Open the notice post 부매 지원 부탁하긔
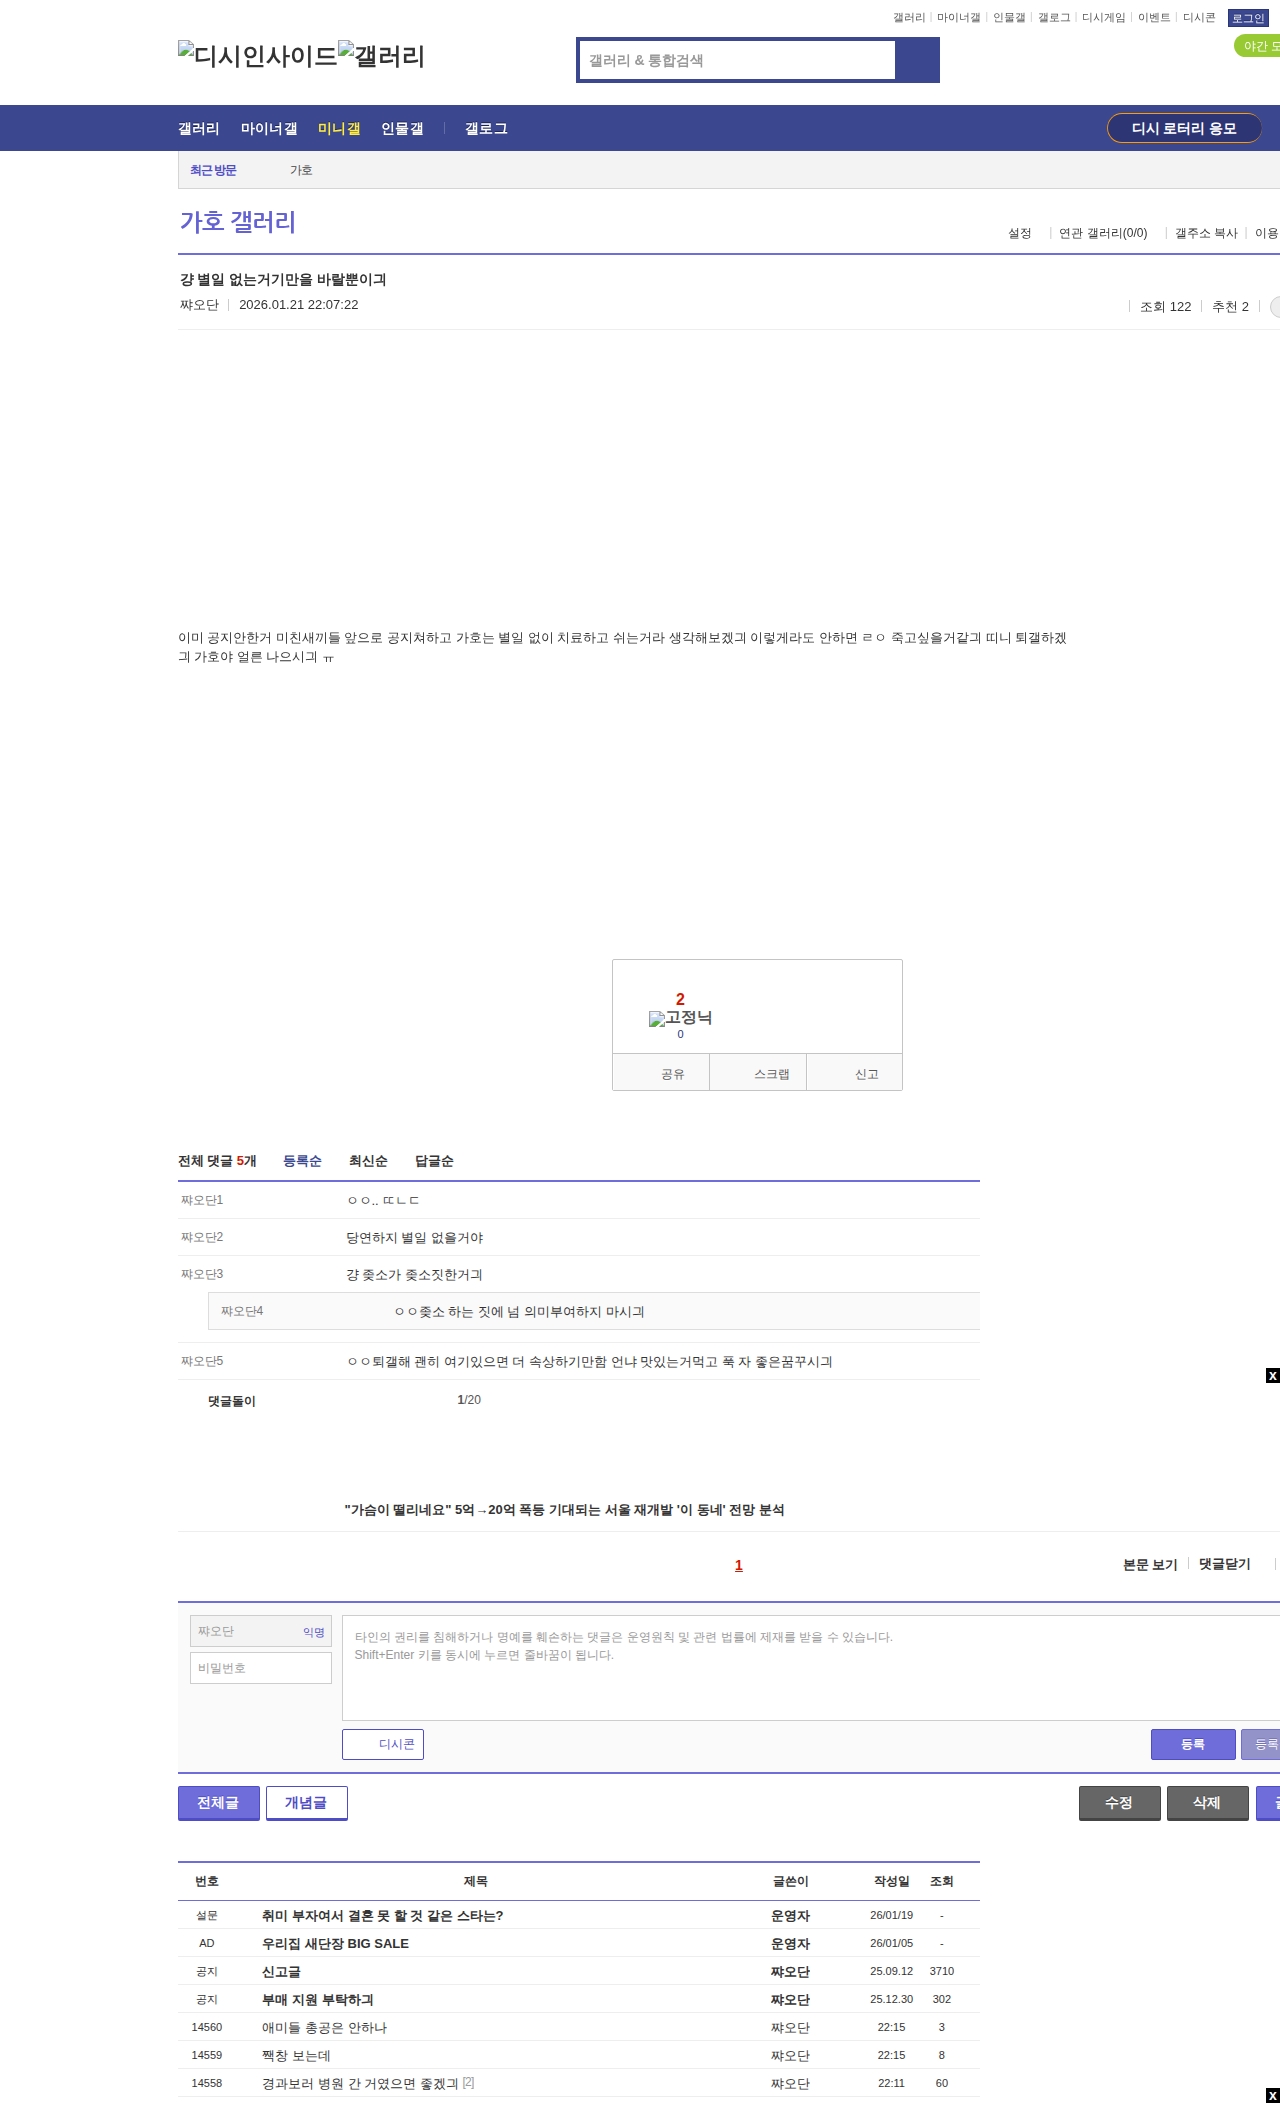 [318, 2000]
